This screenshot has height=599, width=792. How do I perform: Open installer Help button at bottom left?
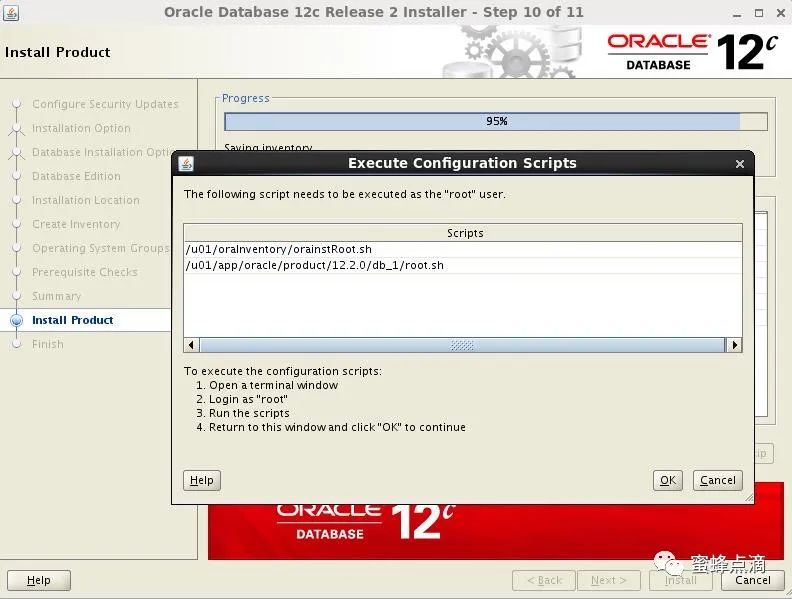(39, 580)
